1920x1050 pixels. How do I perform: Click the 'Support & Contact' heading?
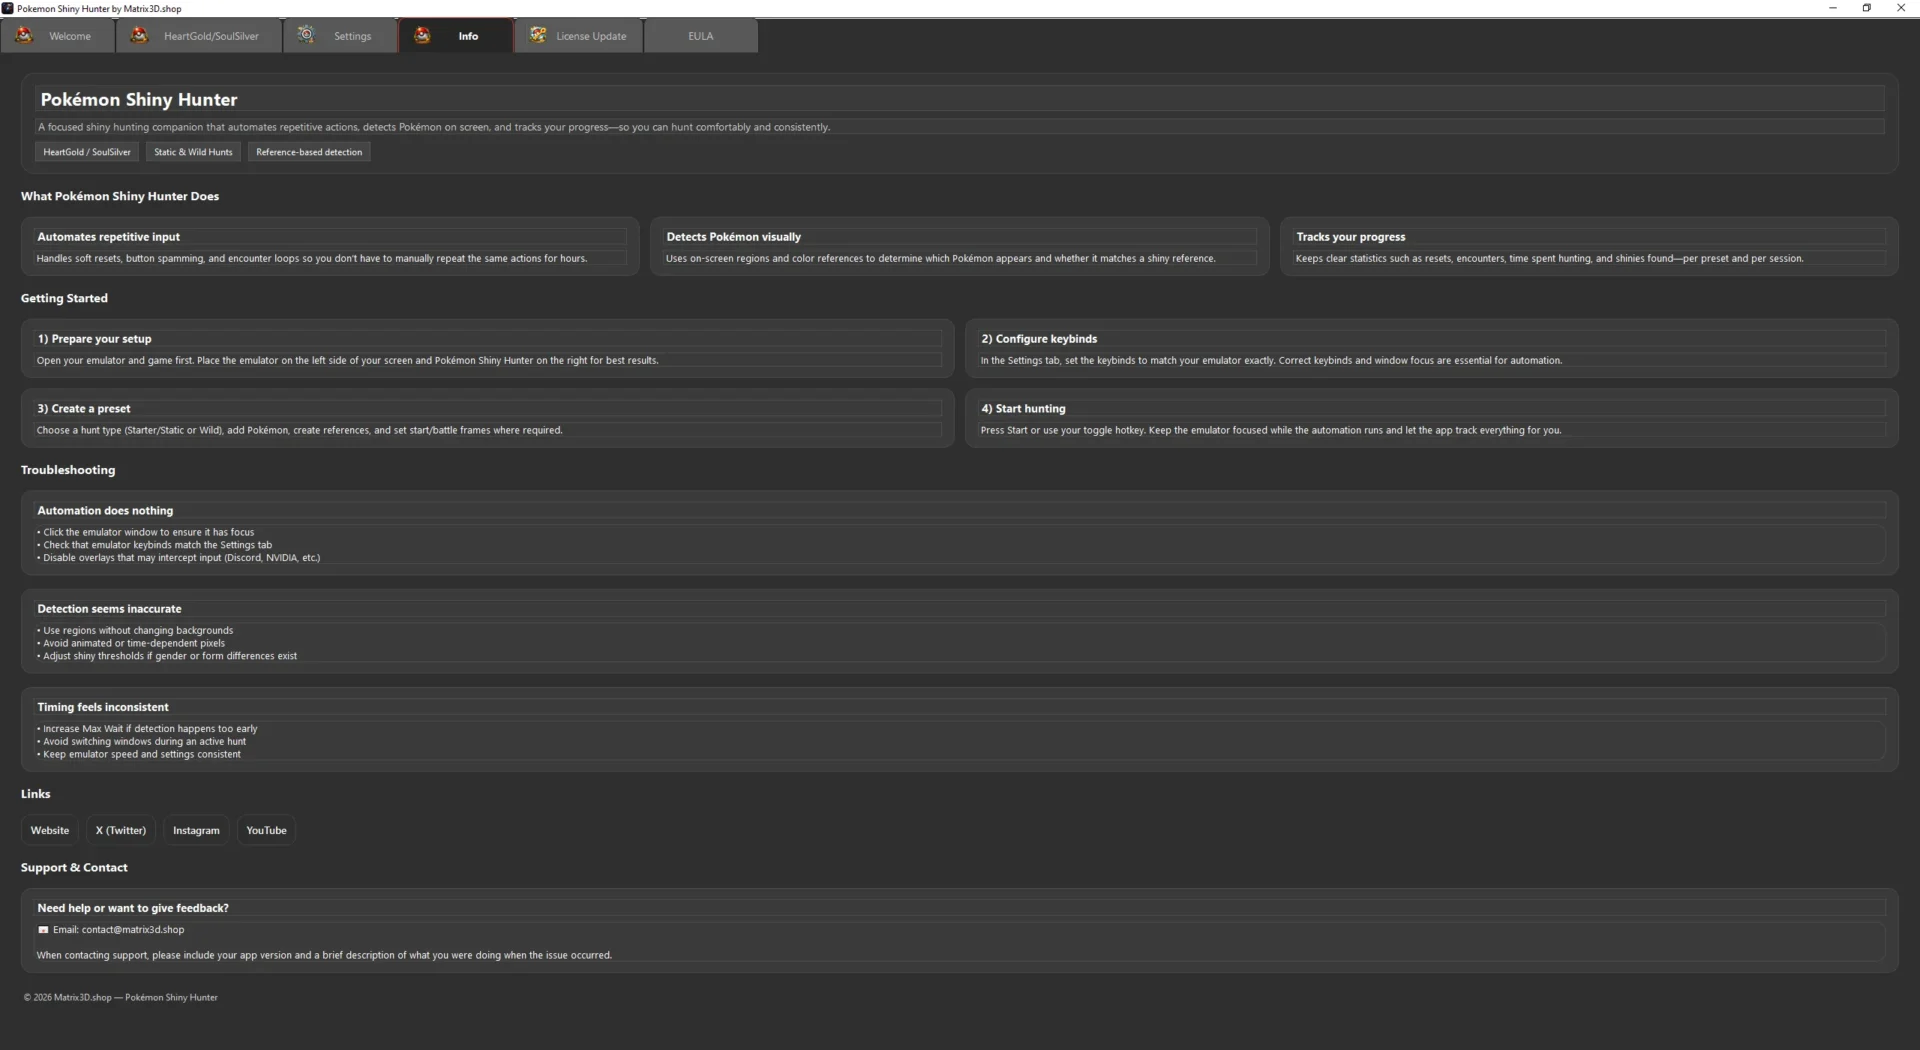point(74,868)
